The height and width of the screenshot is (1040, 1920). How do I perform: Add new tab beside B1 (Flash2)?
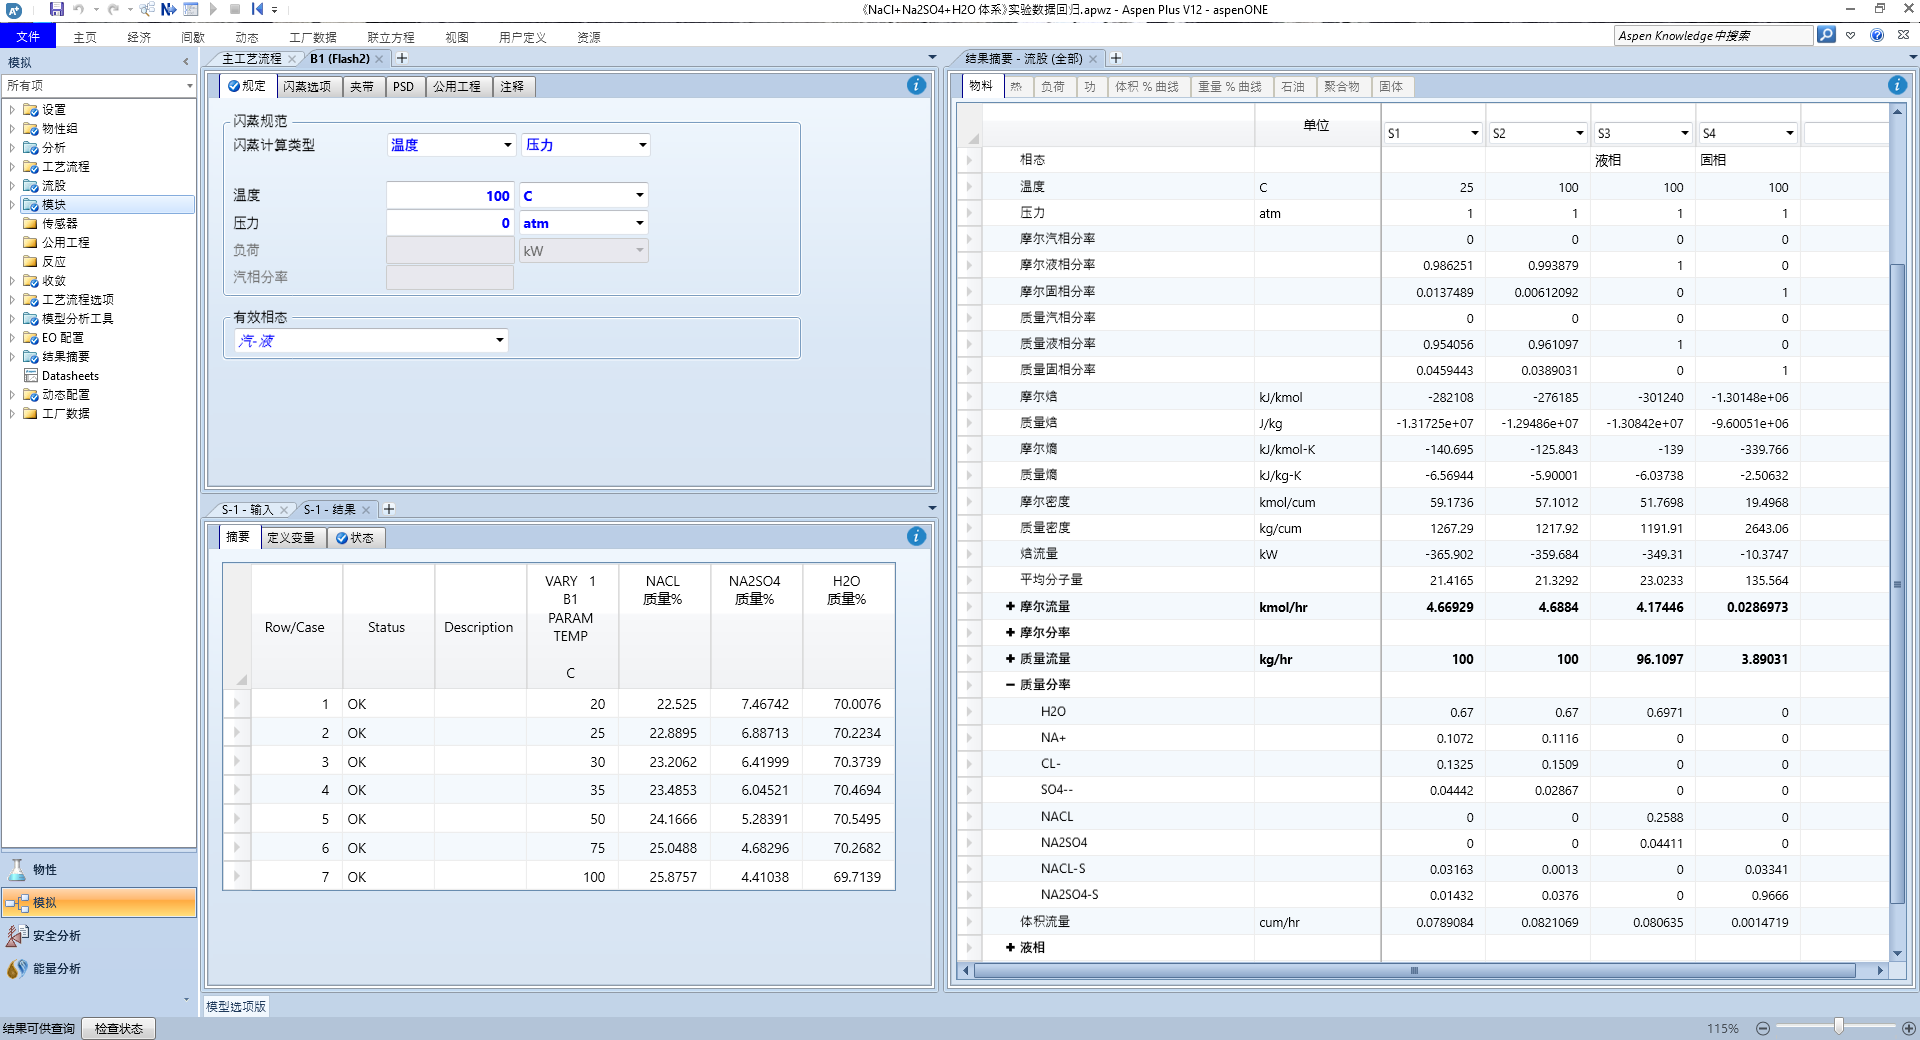pyautogui.click(x=402, y=59)
